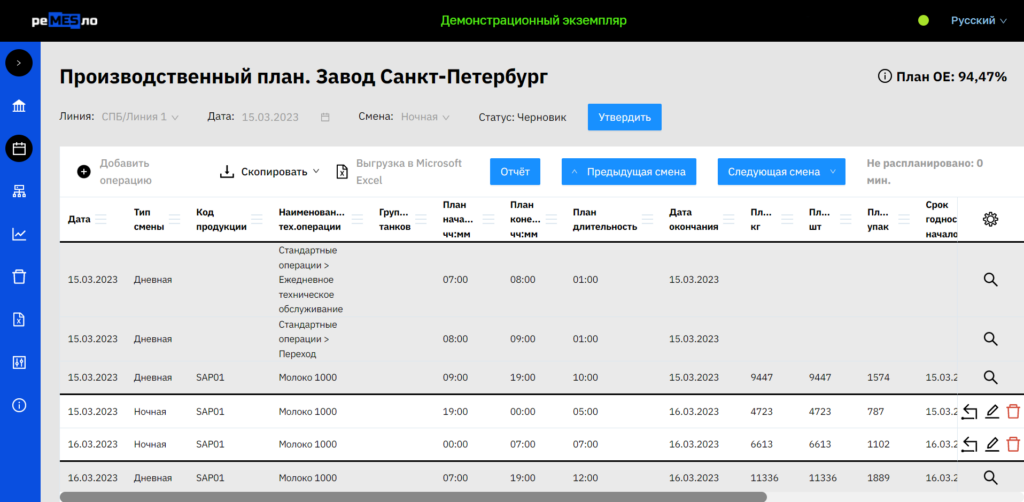The image size is (1024, 502).
Task: Edit the 16.03.2023 night shift row
Action: (991, 445)
